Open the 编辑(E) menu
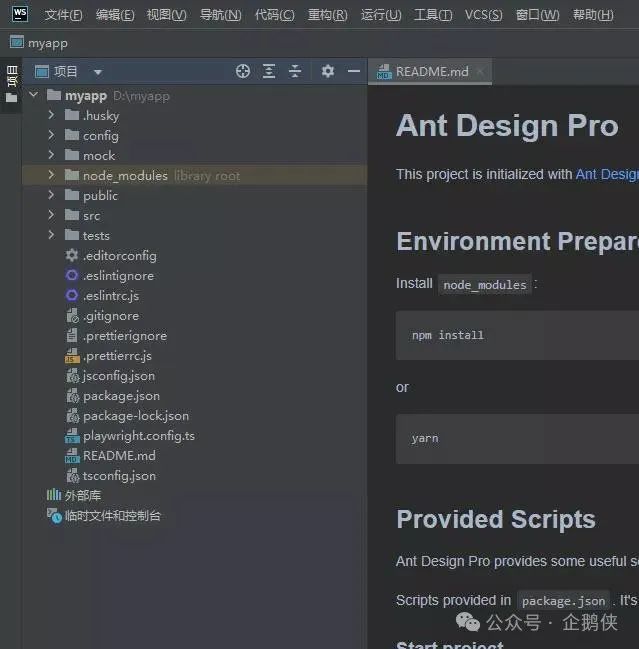This screenshot has height=649, width=639. (x=115, y=15)
